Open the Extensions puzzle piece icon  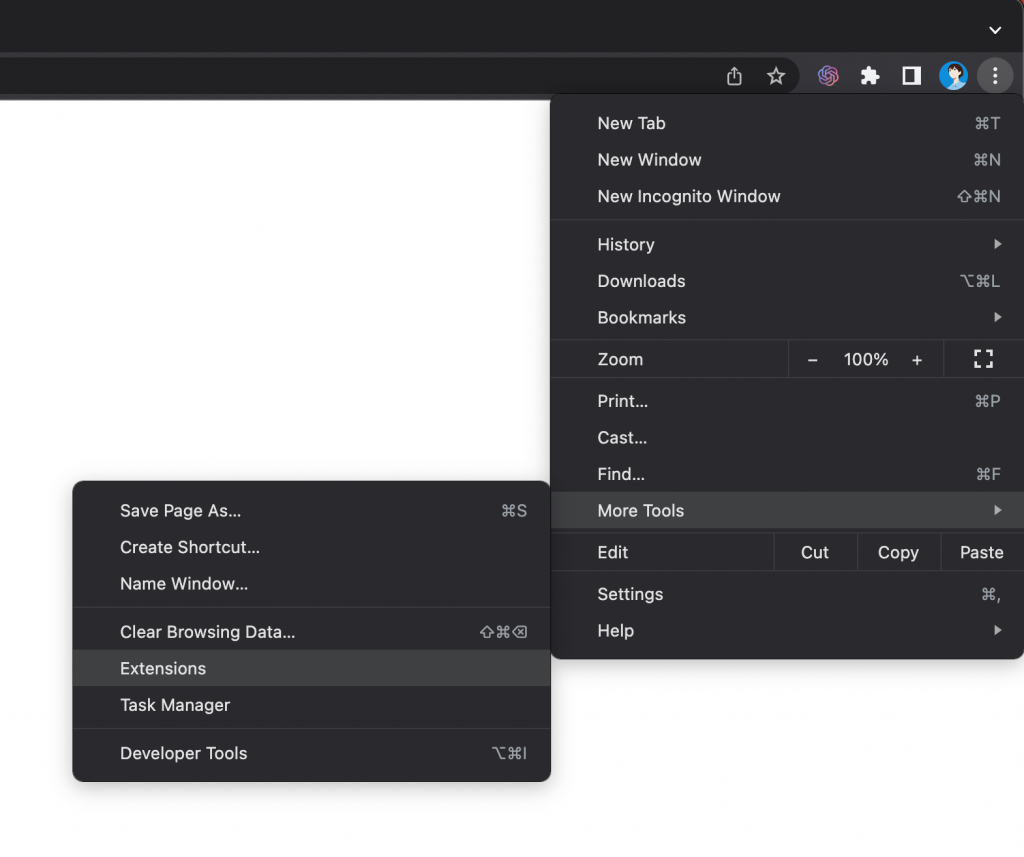[x=870, y=76]
